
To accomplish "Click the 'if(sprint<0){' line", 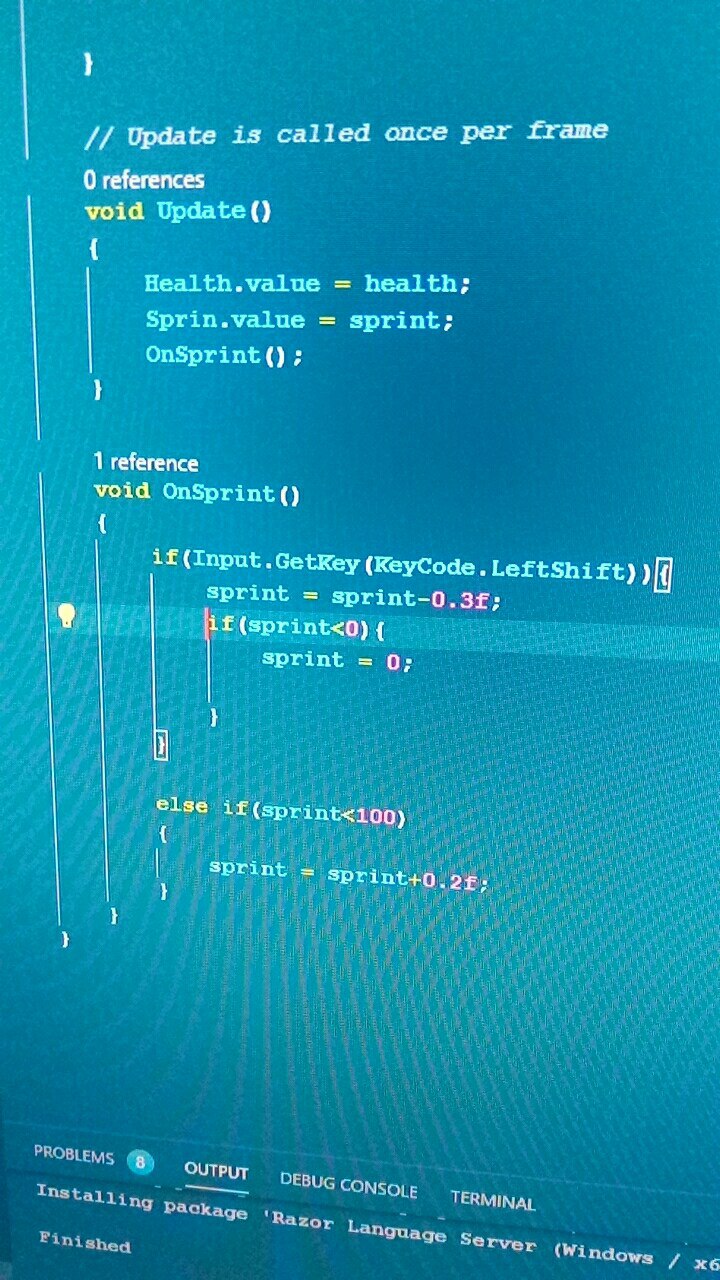I will click(296, 628).
